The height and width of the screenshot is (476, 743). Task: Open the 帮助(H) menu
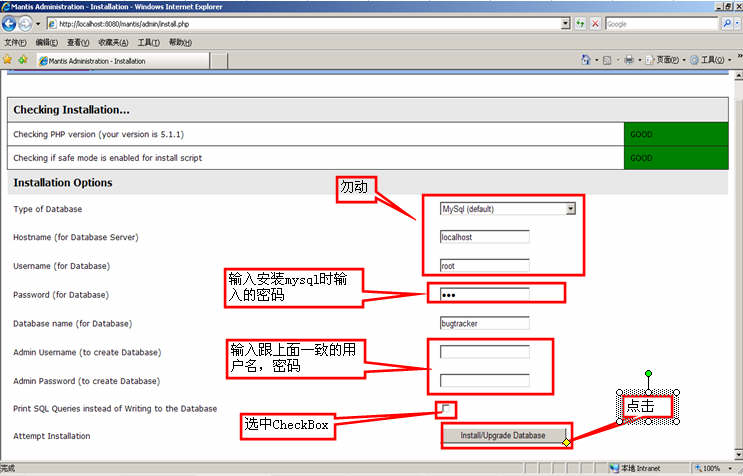[180, 43]
